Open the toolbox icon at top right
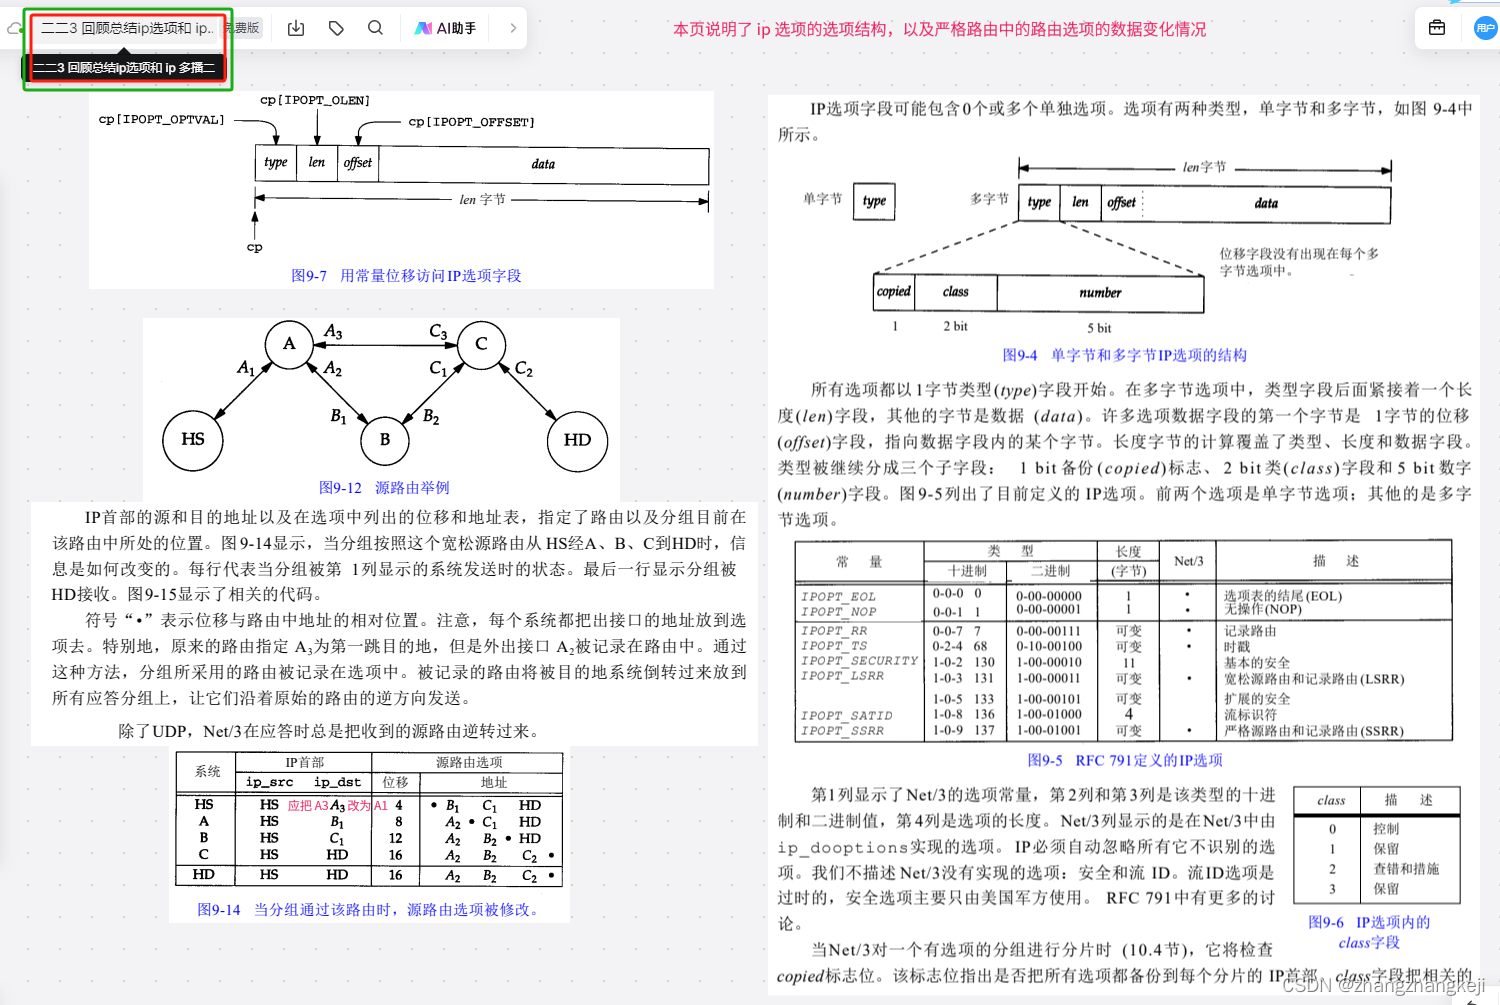The image size is (1500, 1005). point(1437,28)
